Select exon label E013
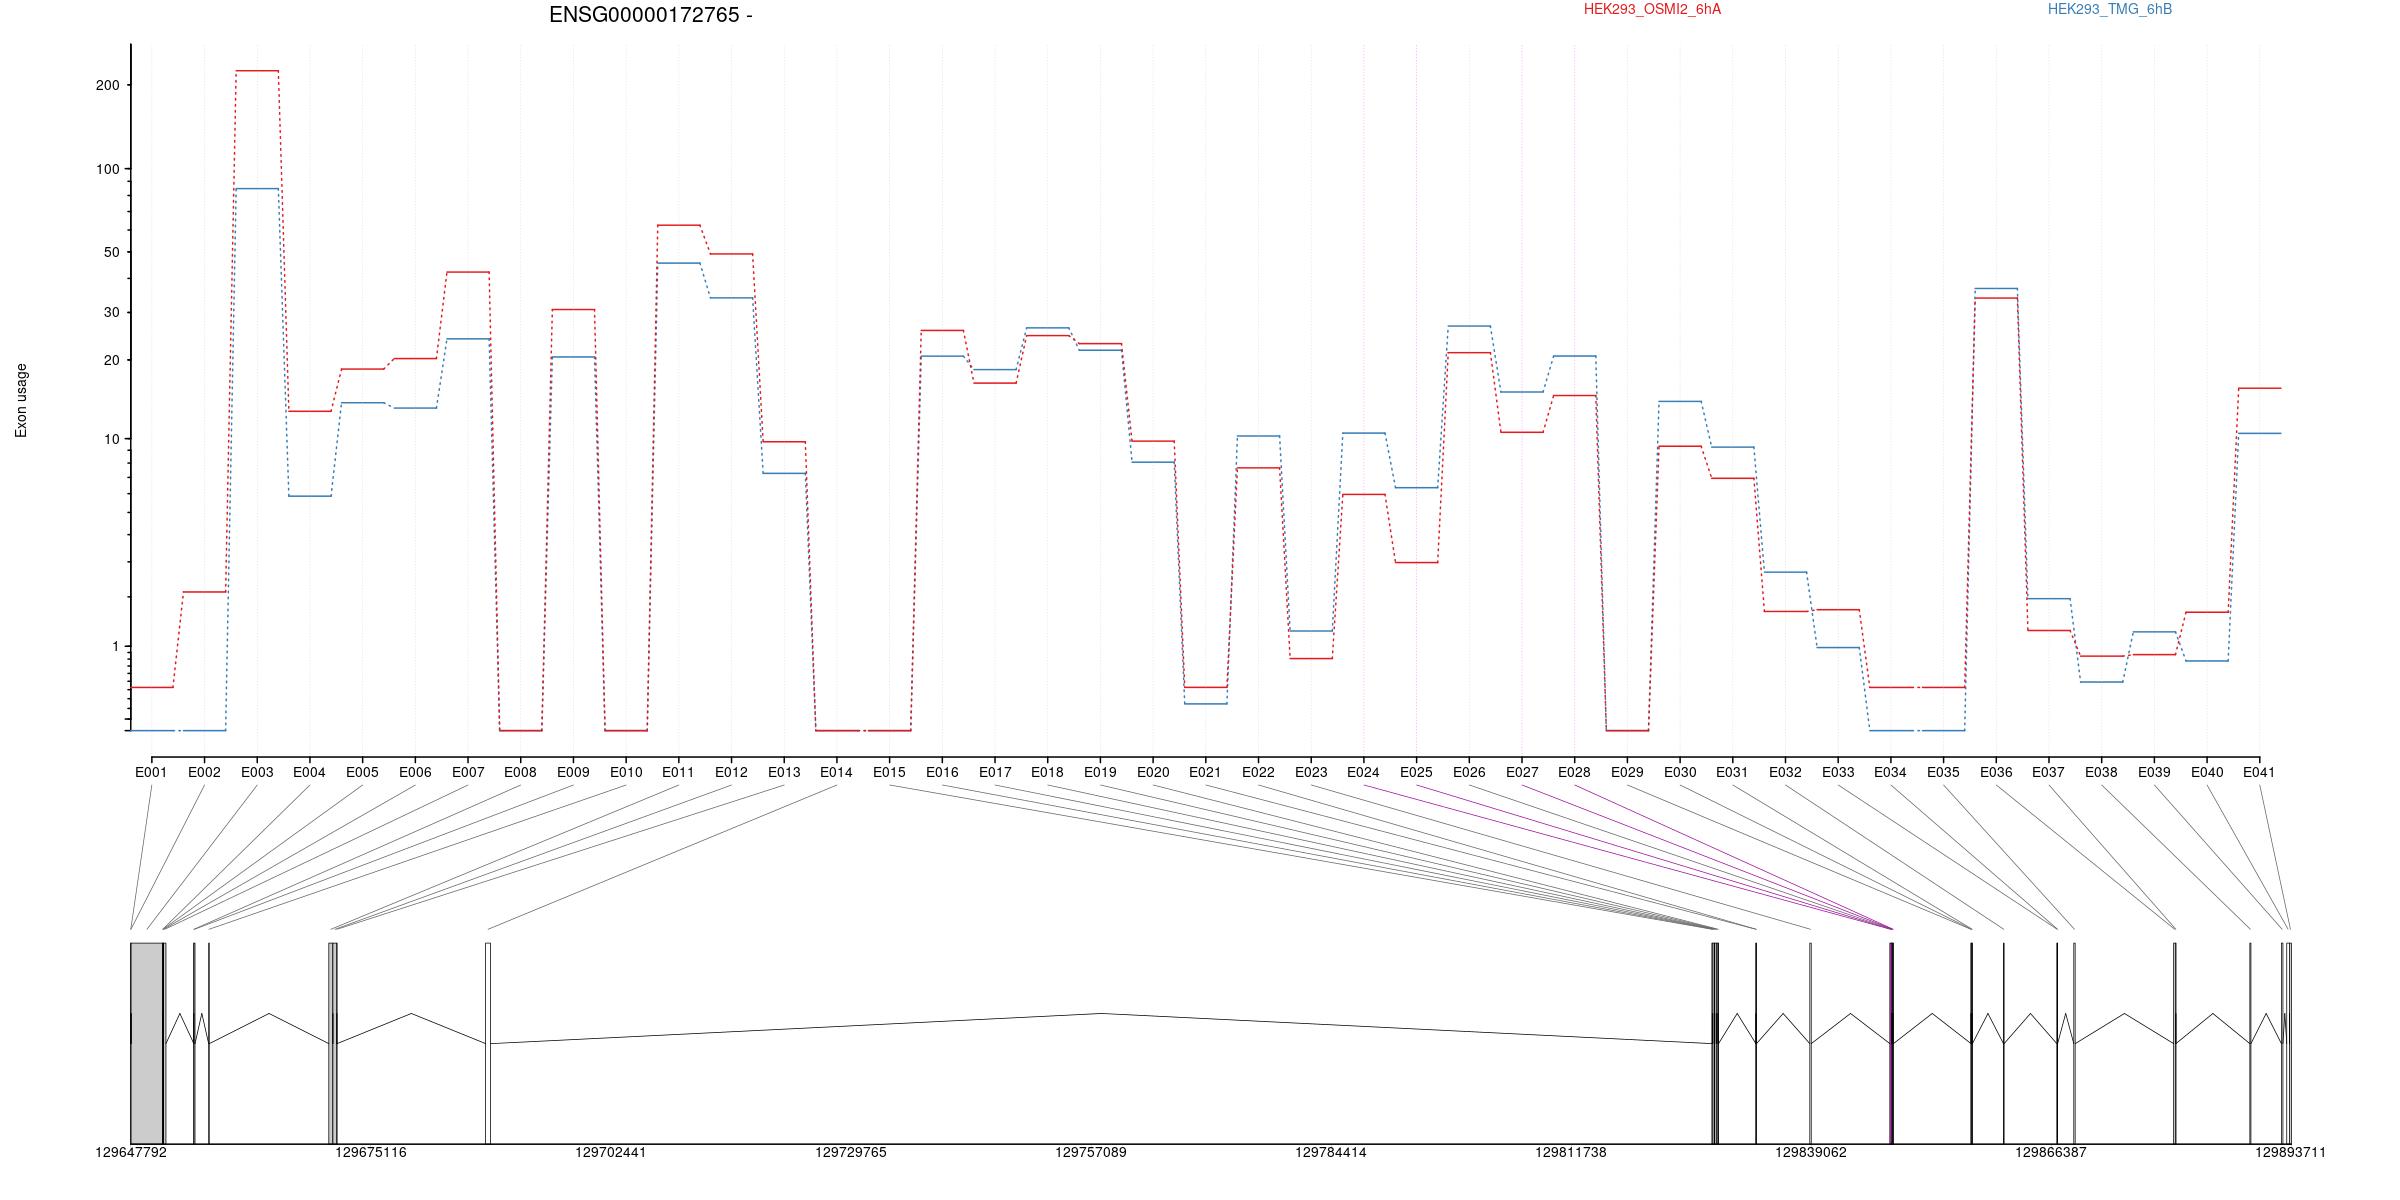2400x1200 pixels. click(784, 772)
